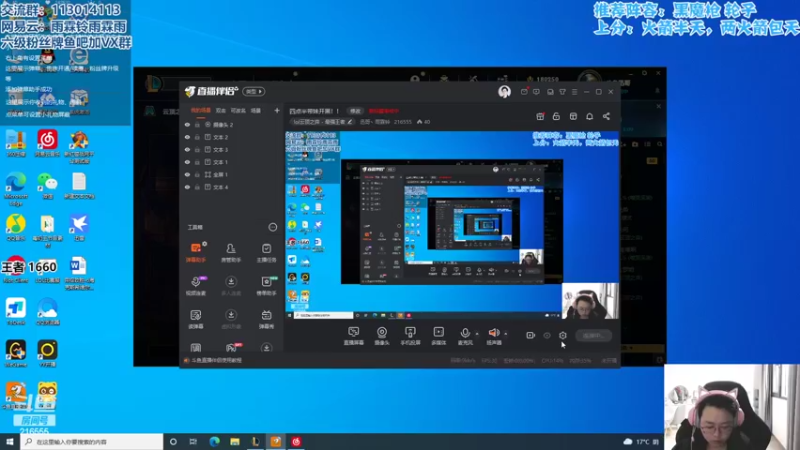The width and height of the screenshot is (800, 450).
Task: Mute the 麦克风 microphone
Action: (x=465, y=336)
